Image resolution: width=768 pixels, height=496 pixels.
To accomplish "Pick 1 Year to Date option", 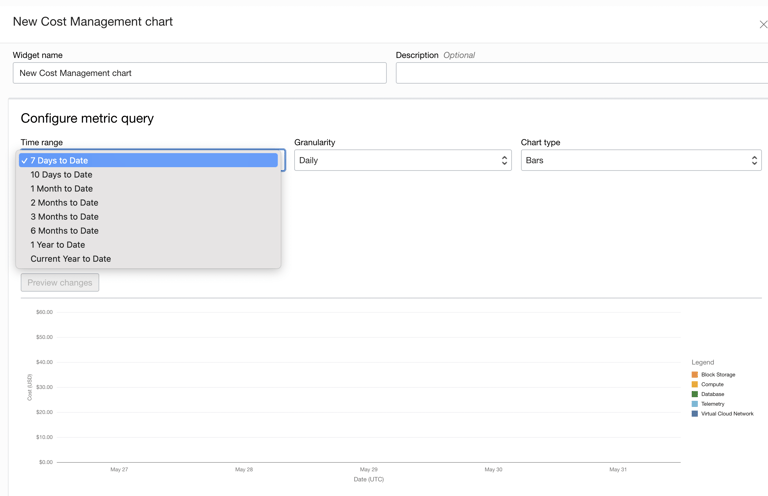I will pyautogui.click(x=57, y=244).
